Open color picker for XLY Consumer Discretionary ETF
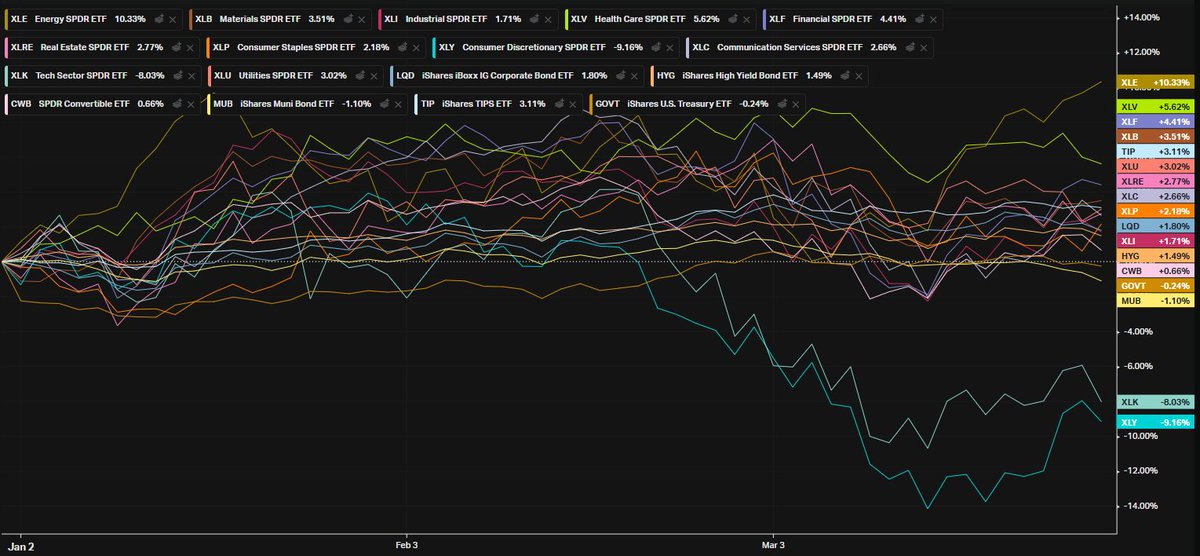 click(x=656, y=47)
